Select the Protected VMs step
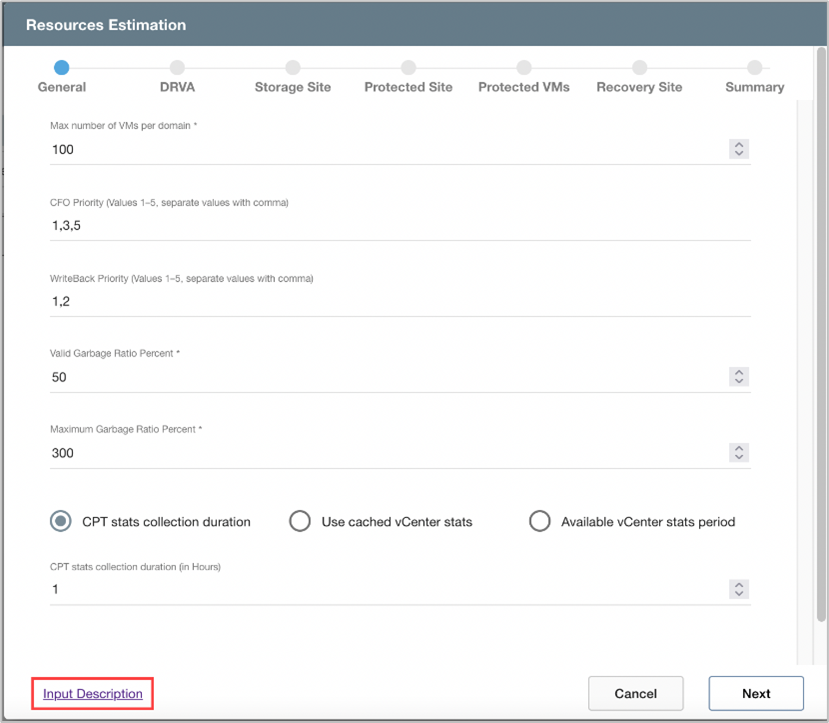Viewport: 829px width, 723px height. 523,68
